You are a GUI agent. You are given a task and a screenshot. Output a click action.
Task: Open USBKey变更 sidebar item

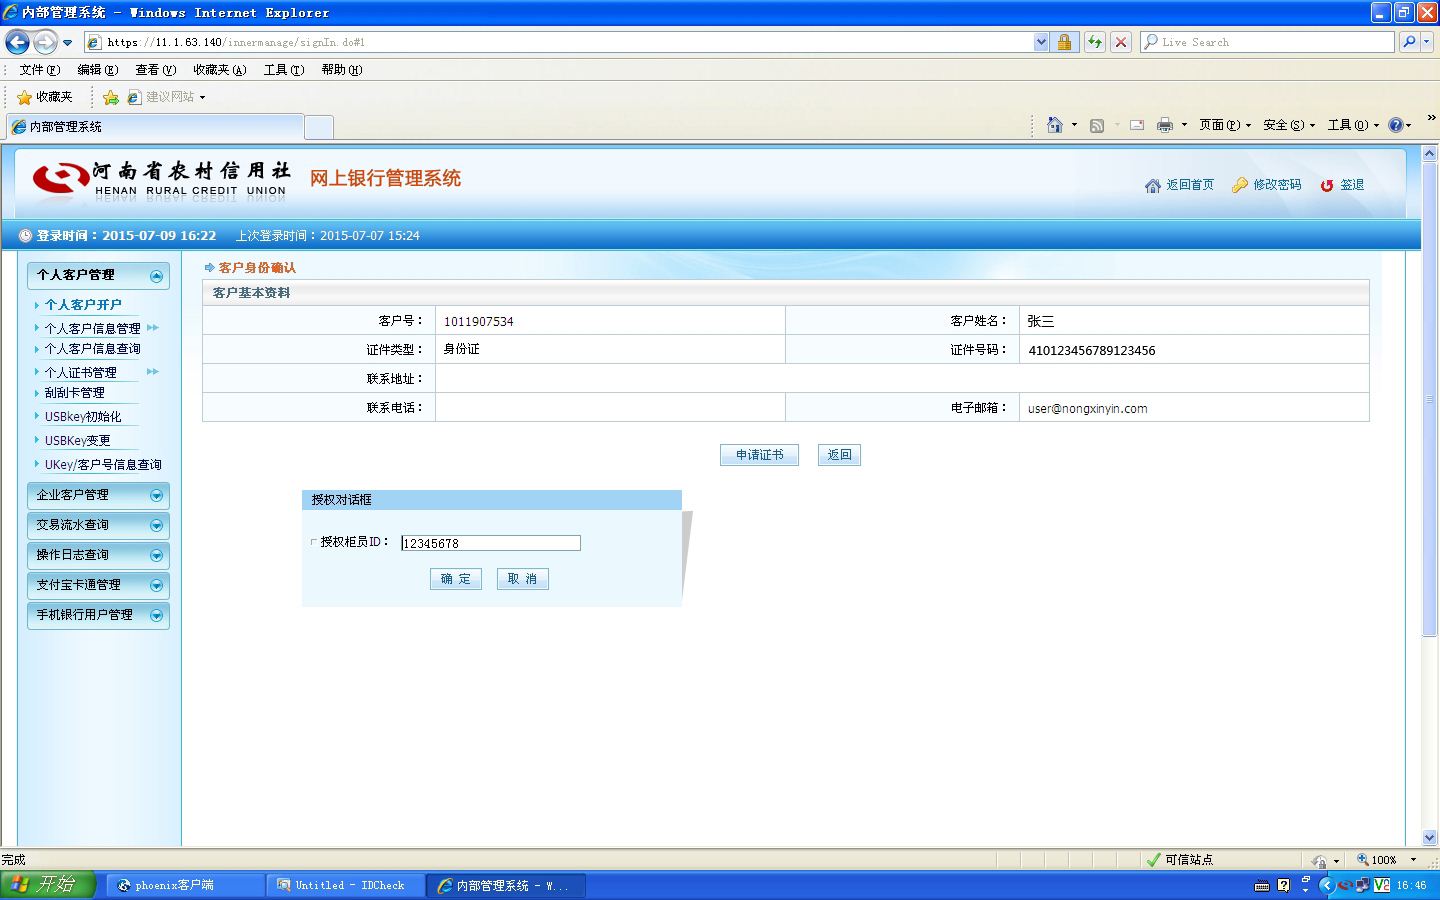click(77, 441)
